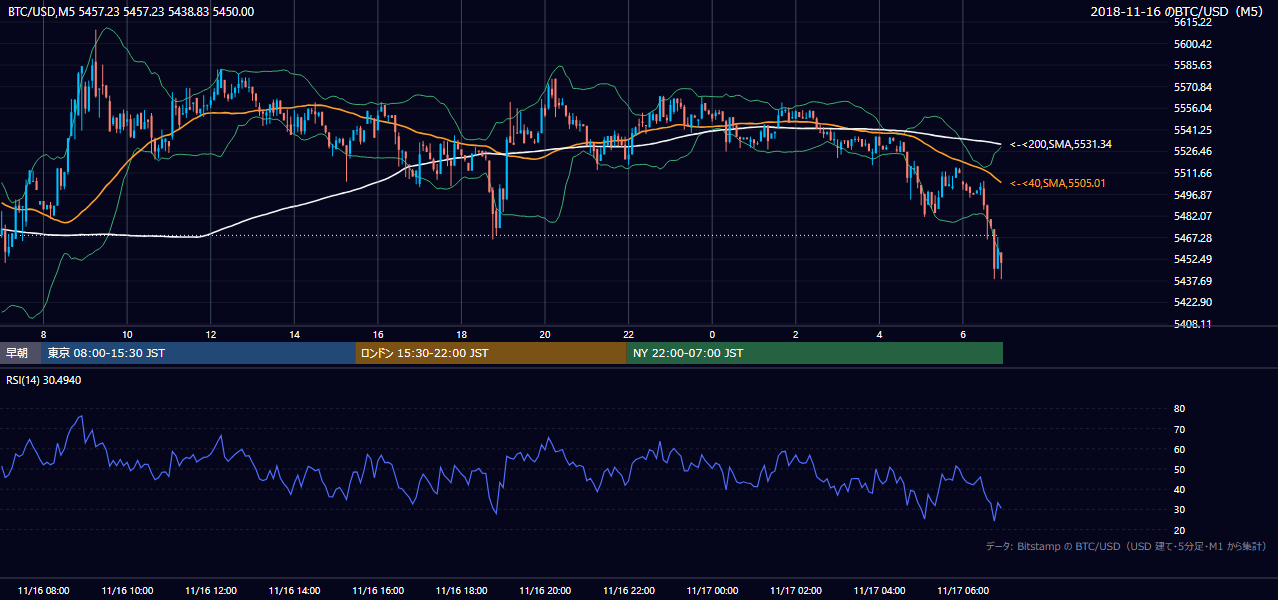Click the 早朝 session block
This screenshot has height=600, width=1278.
(20, 353)
